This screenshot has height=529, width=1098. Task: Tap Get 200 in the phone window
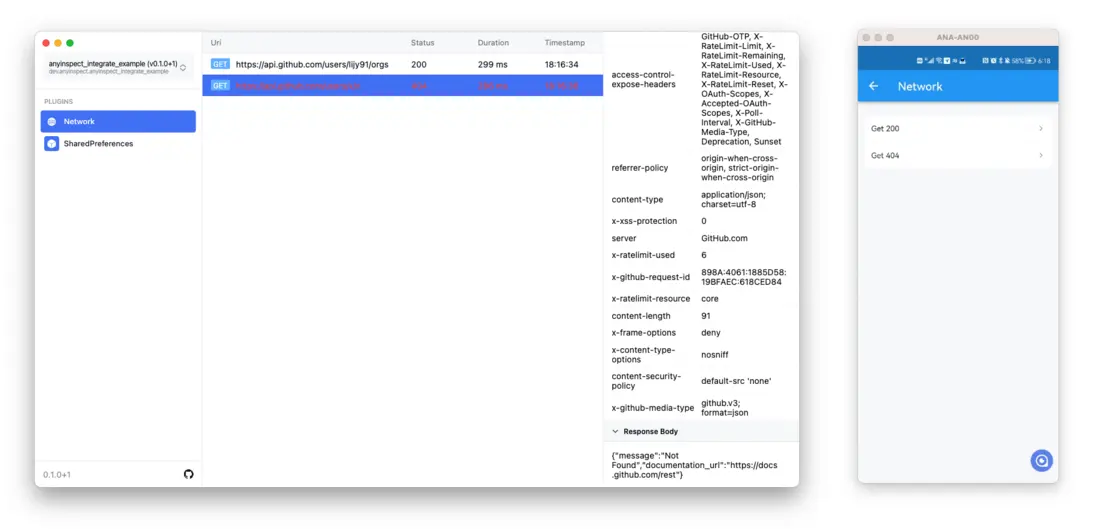pyautogui.click(x=957, y=128)
